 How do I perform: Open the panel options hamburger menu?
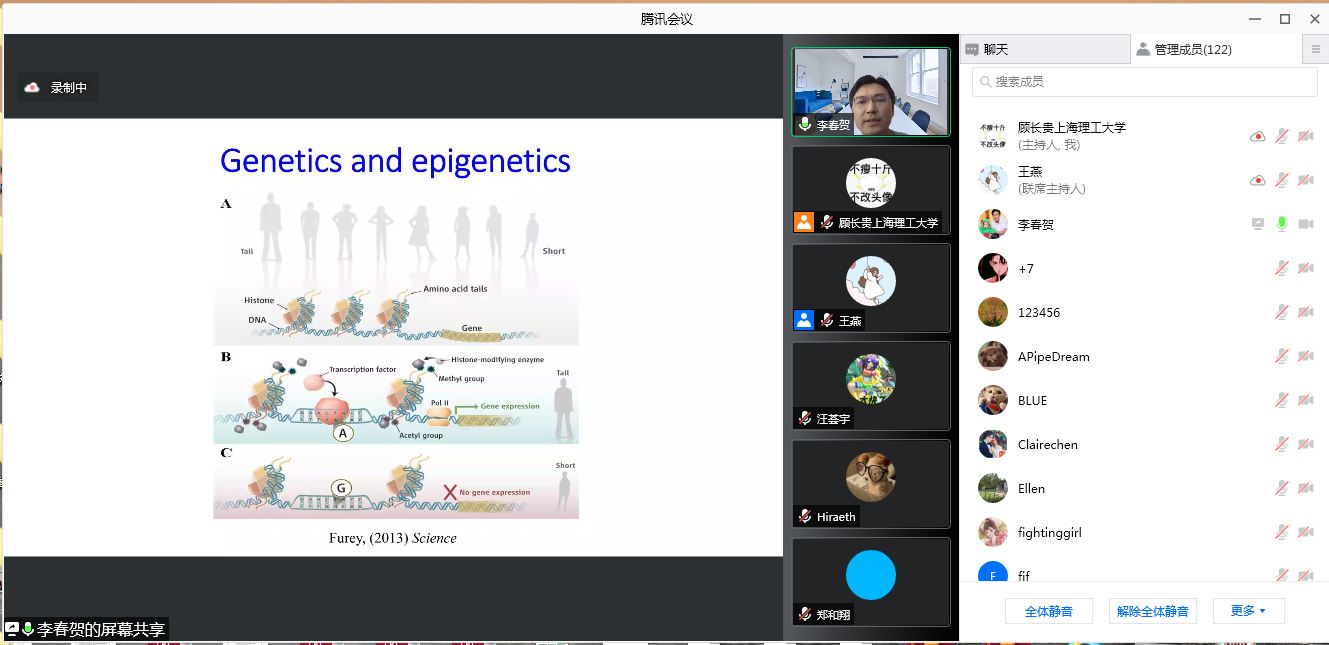pos(1315,49)
